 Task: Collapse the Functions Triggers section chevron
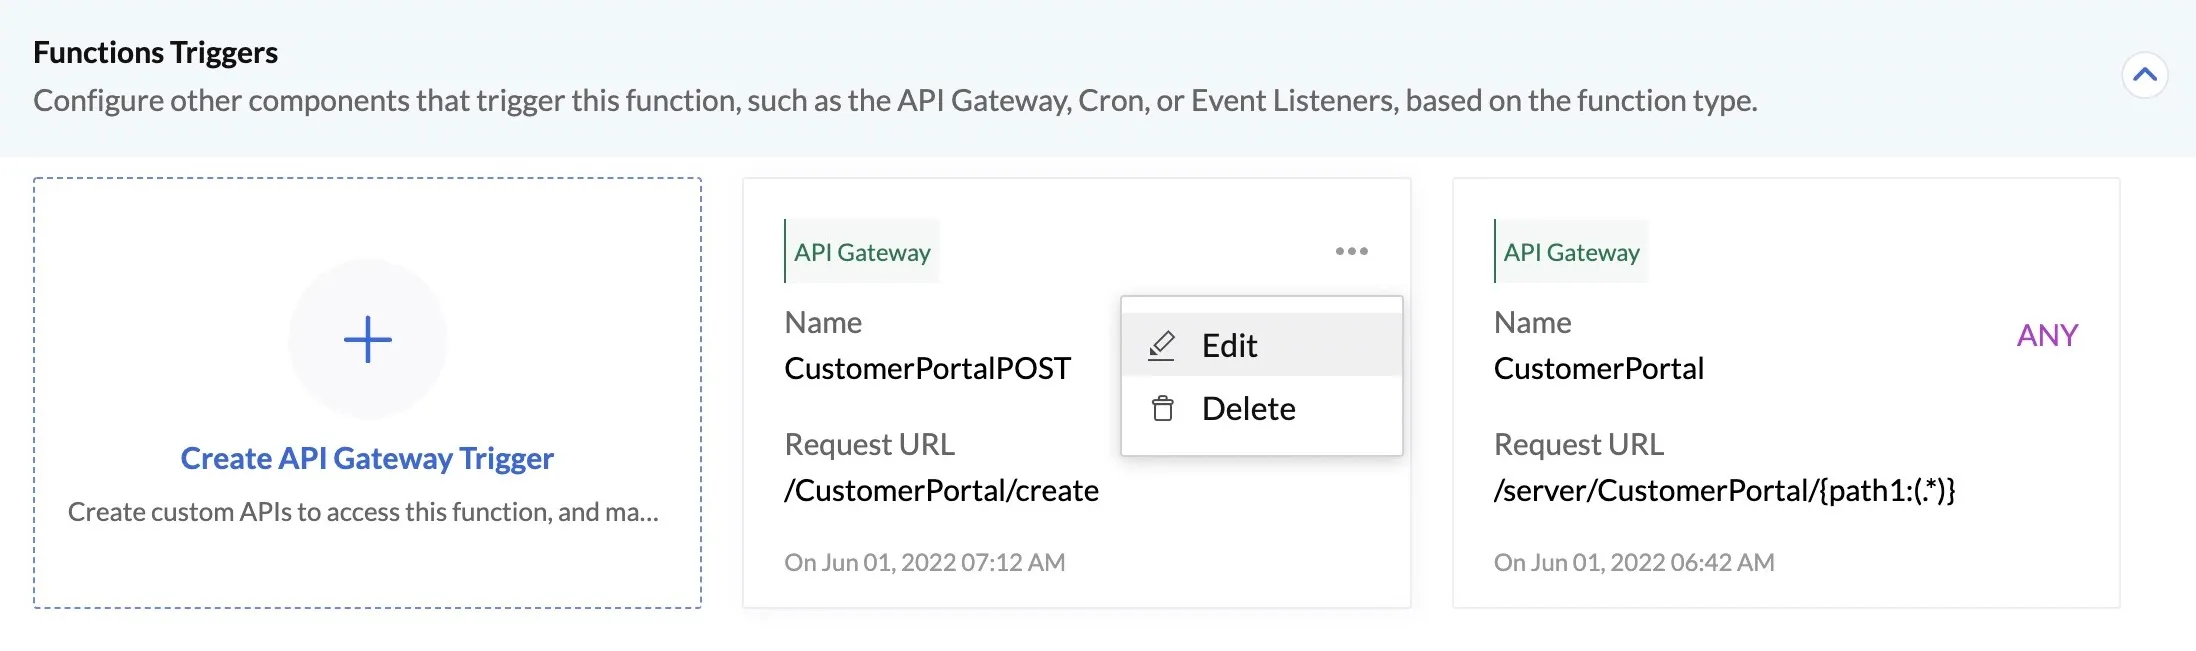(x=2144, y=75)
